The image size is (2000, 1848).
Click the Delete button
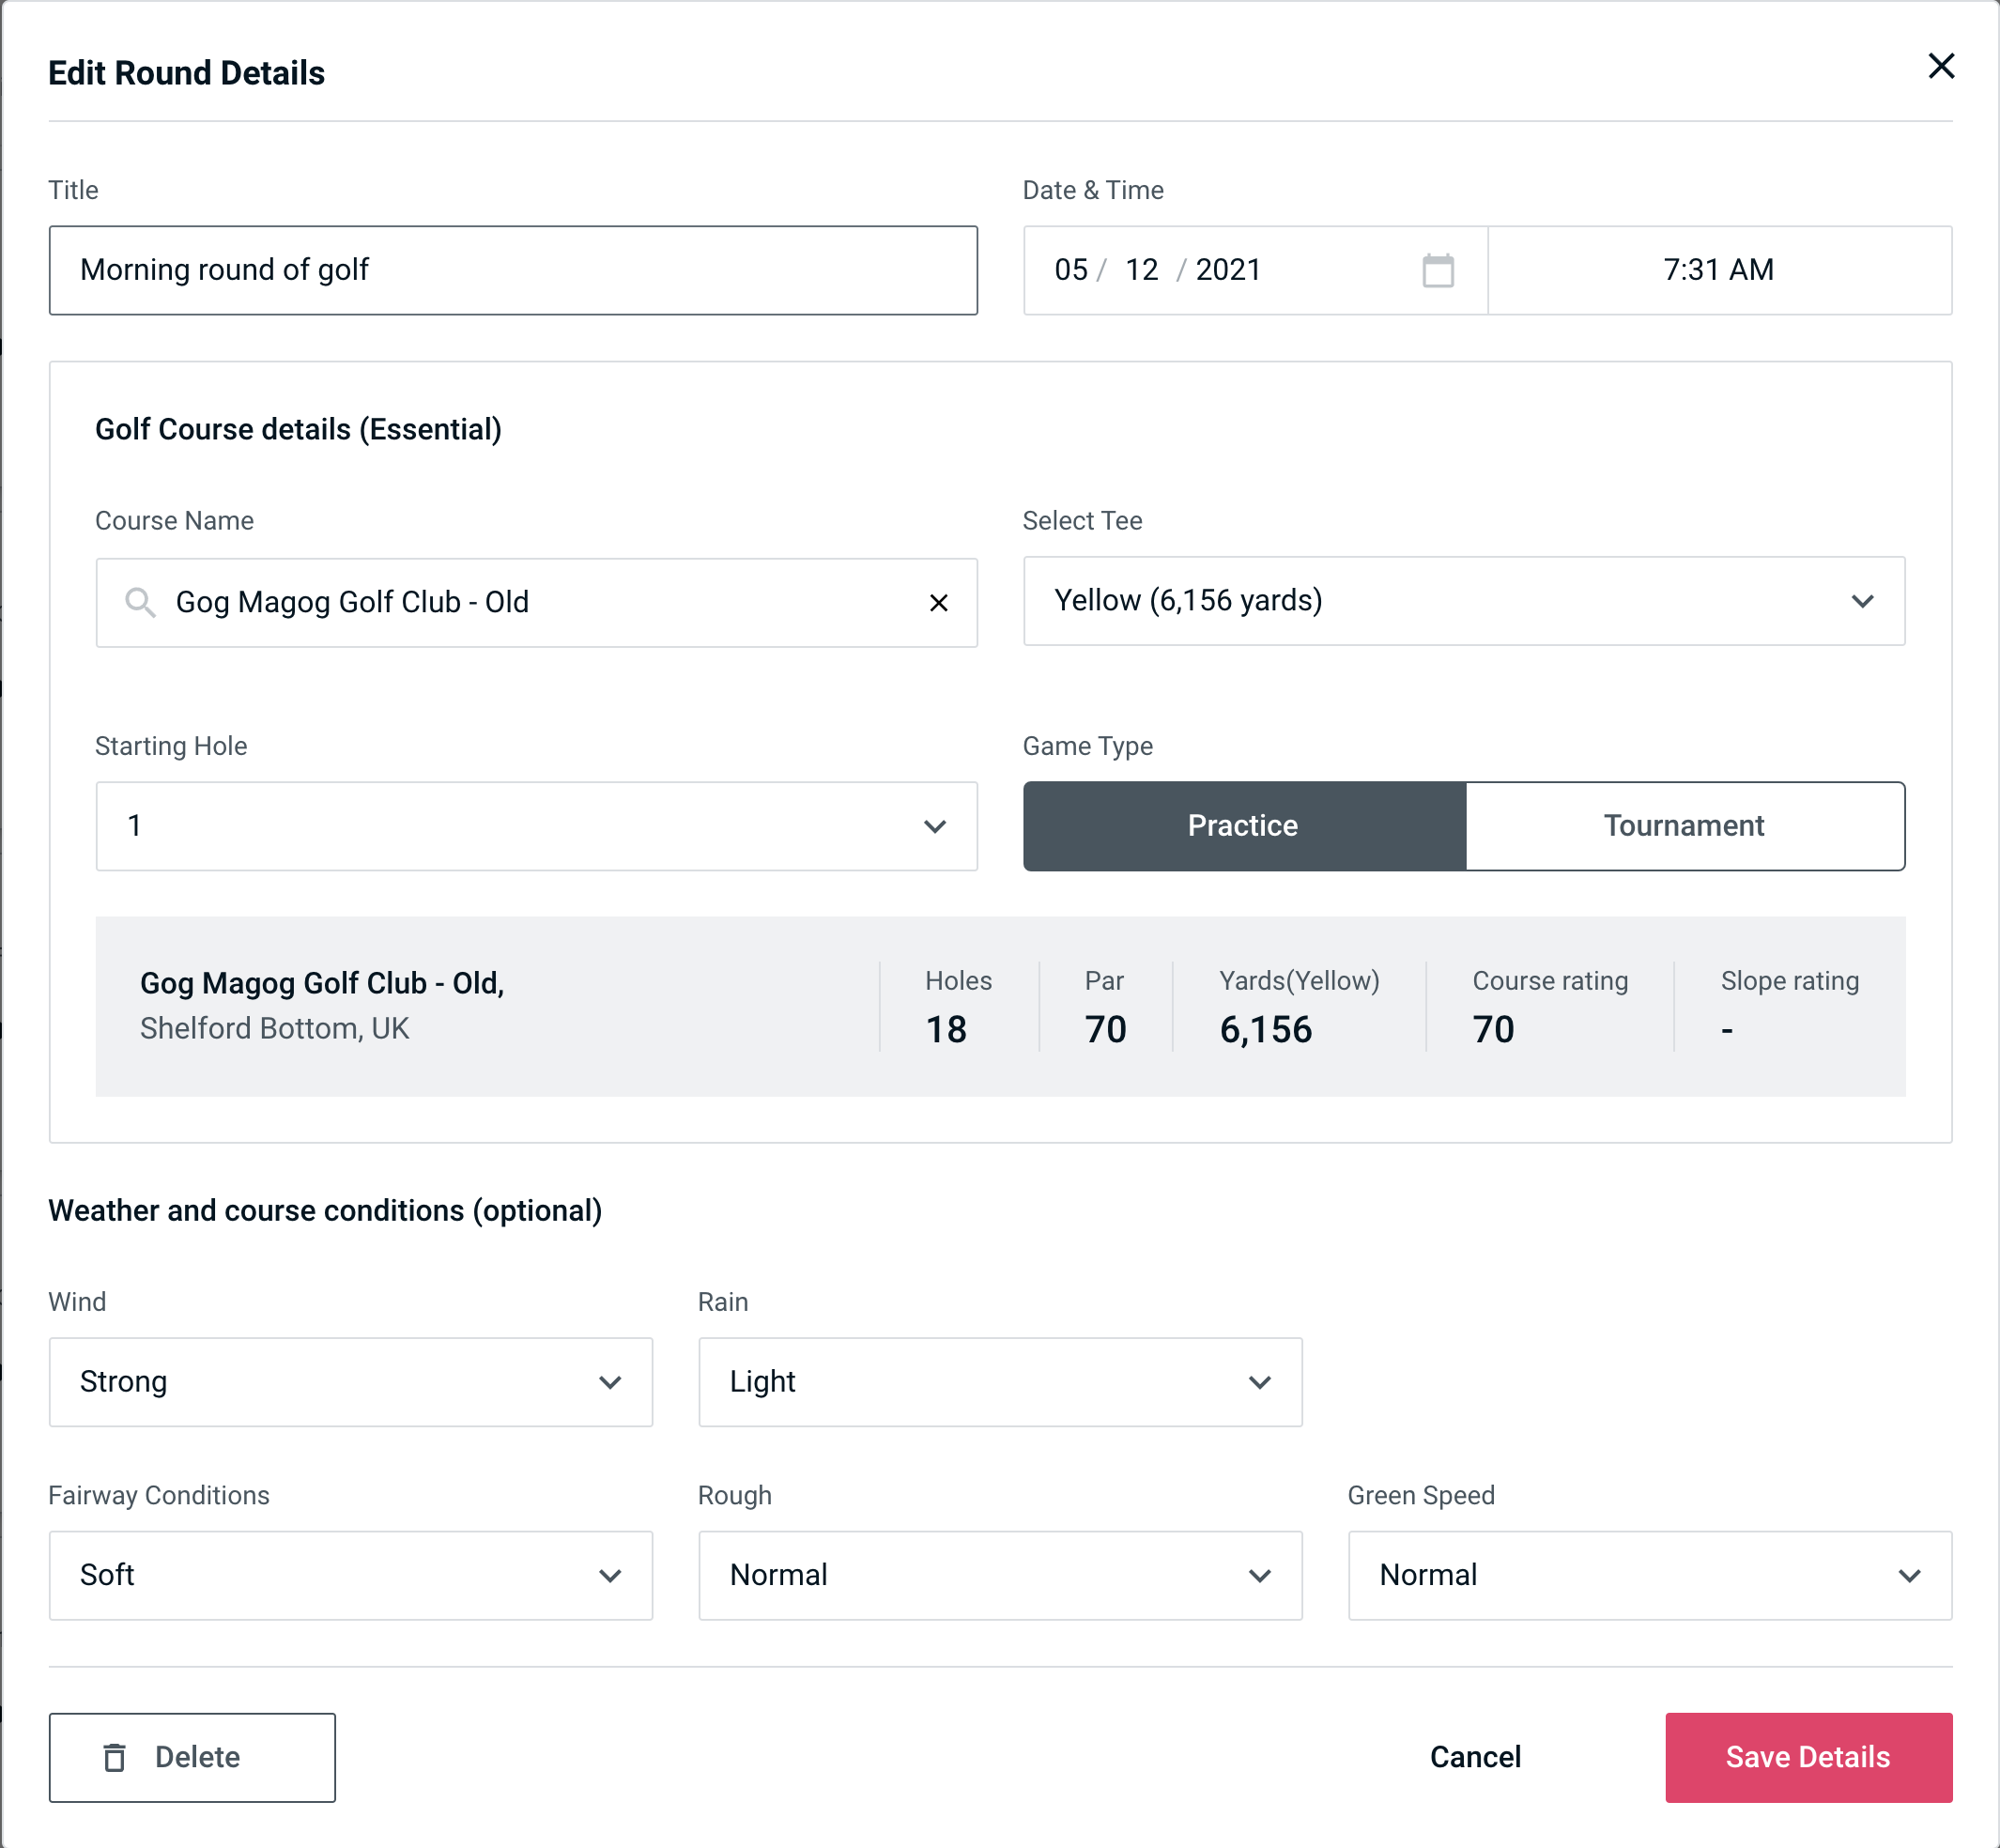point(193,1756)
